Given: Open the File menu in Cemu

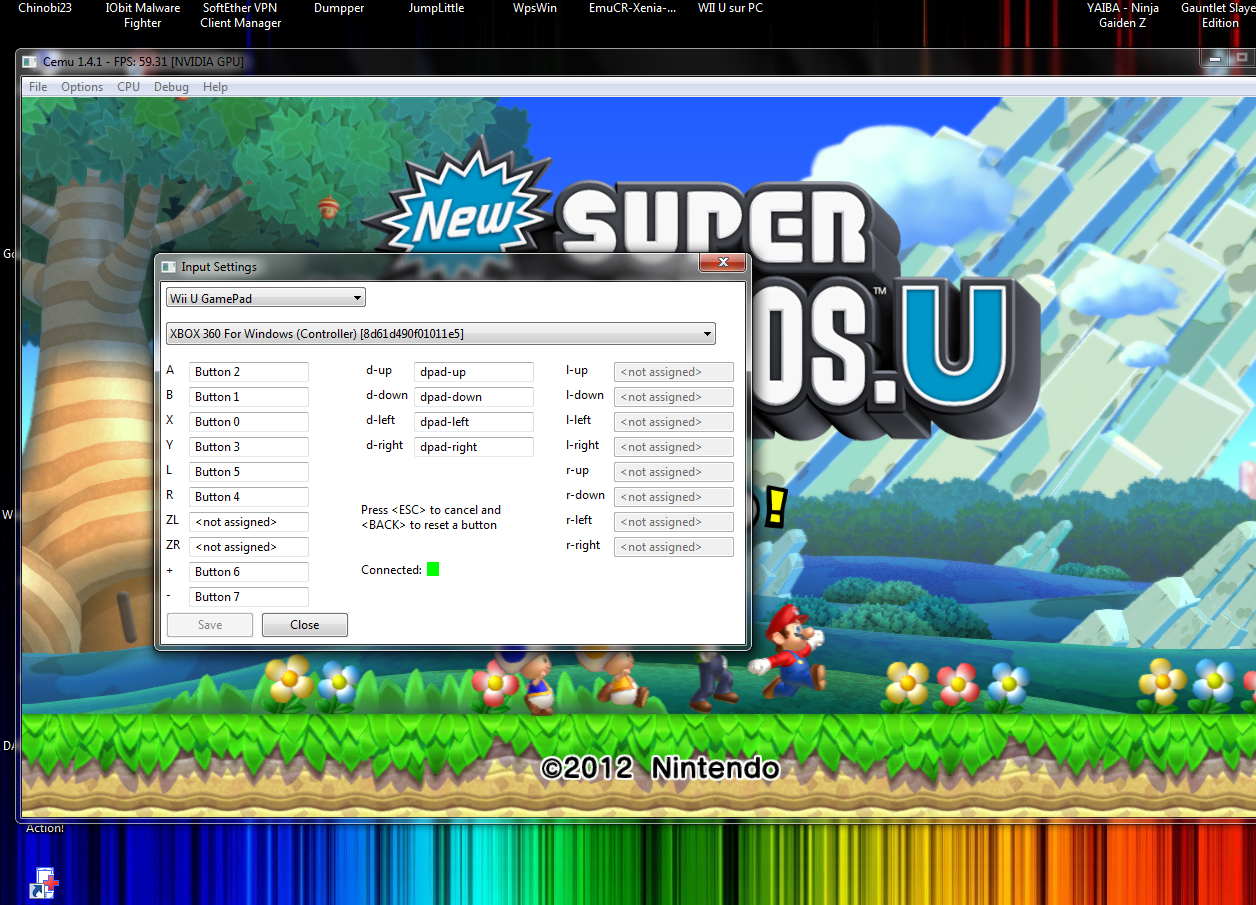Looking at the screenshot, I should pos(38,87).
